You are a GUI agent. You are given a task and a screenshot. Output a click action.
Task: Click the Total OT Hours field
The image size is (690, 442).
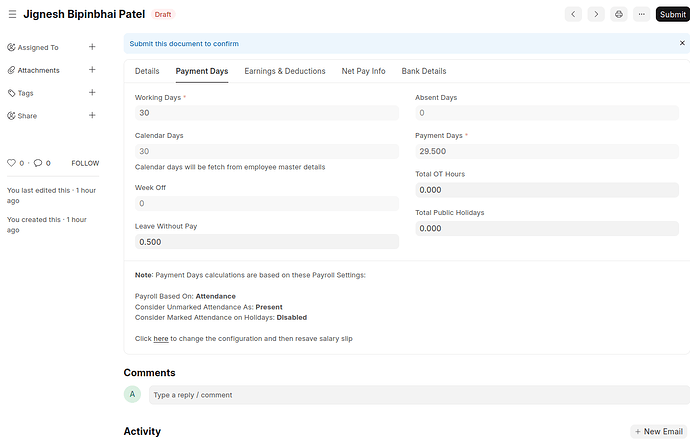coord(547,190)
